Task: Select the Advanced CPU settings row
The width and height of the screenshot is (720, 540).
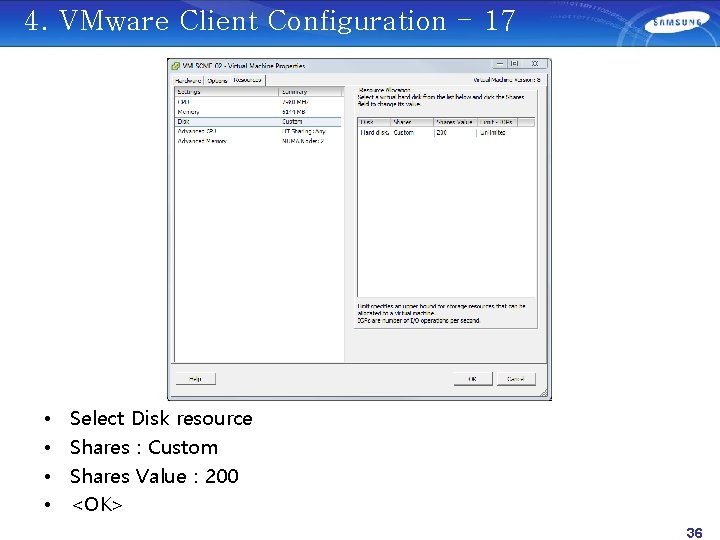Action: tap(258, 131)
